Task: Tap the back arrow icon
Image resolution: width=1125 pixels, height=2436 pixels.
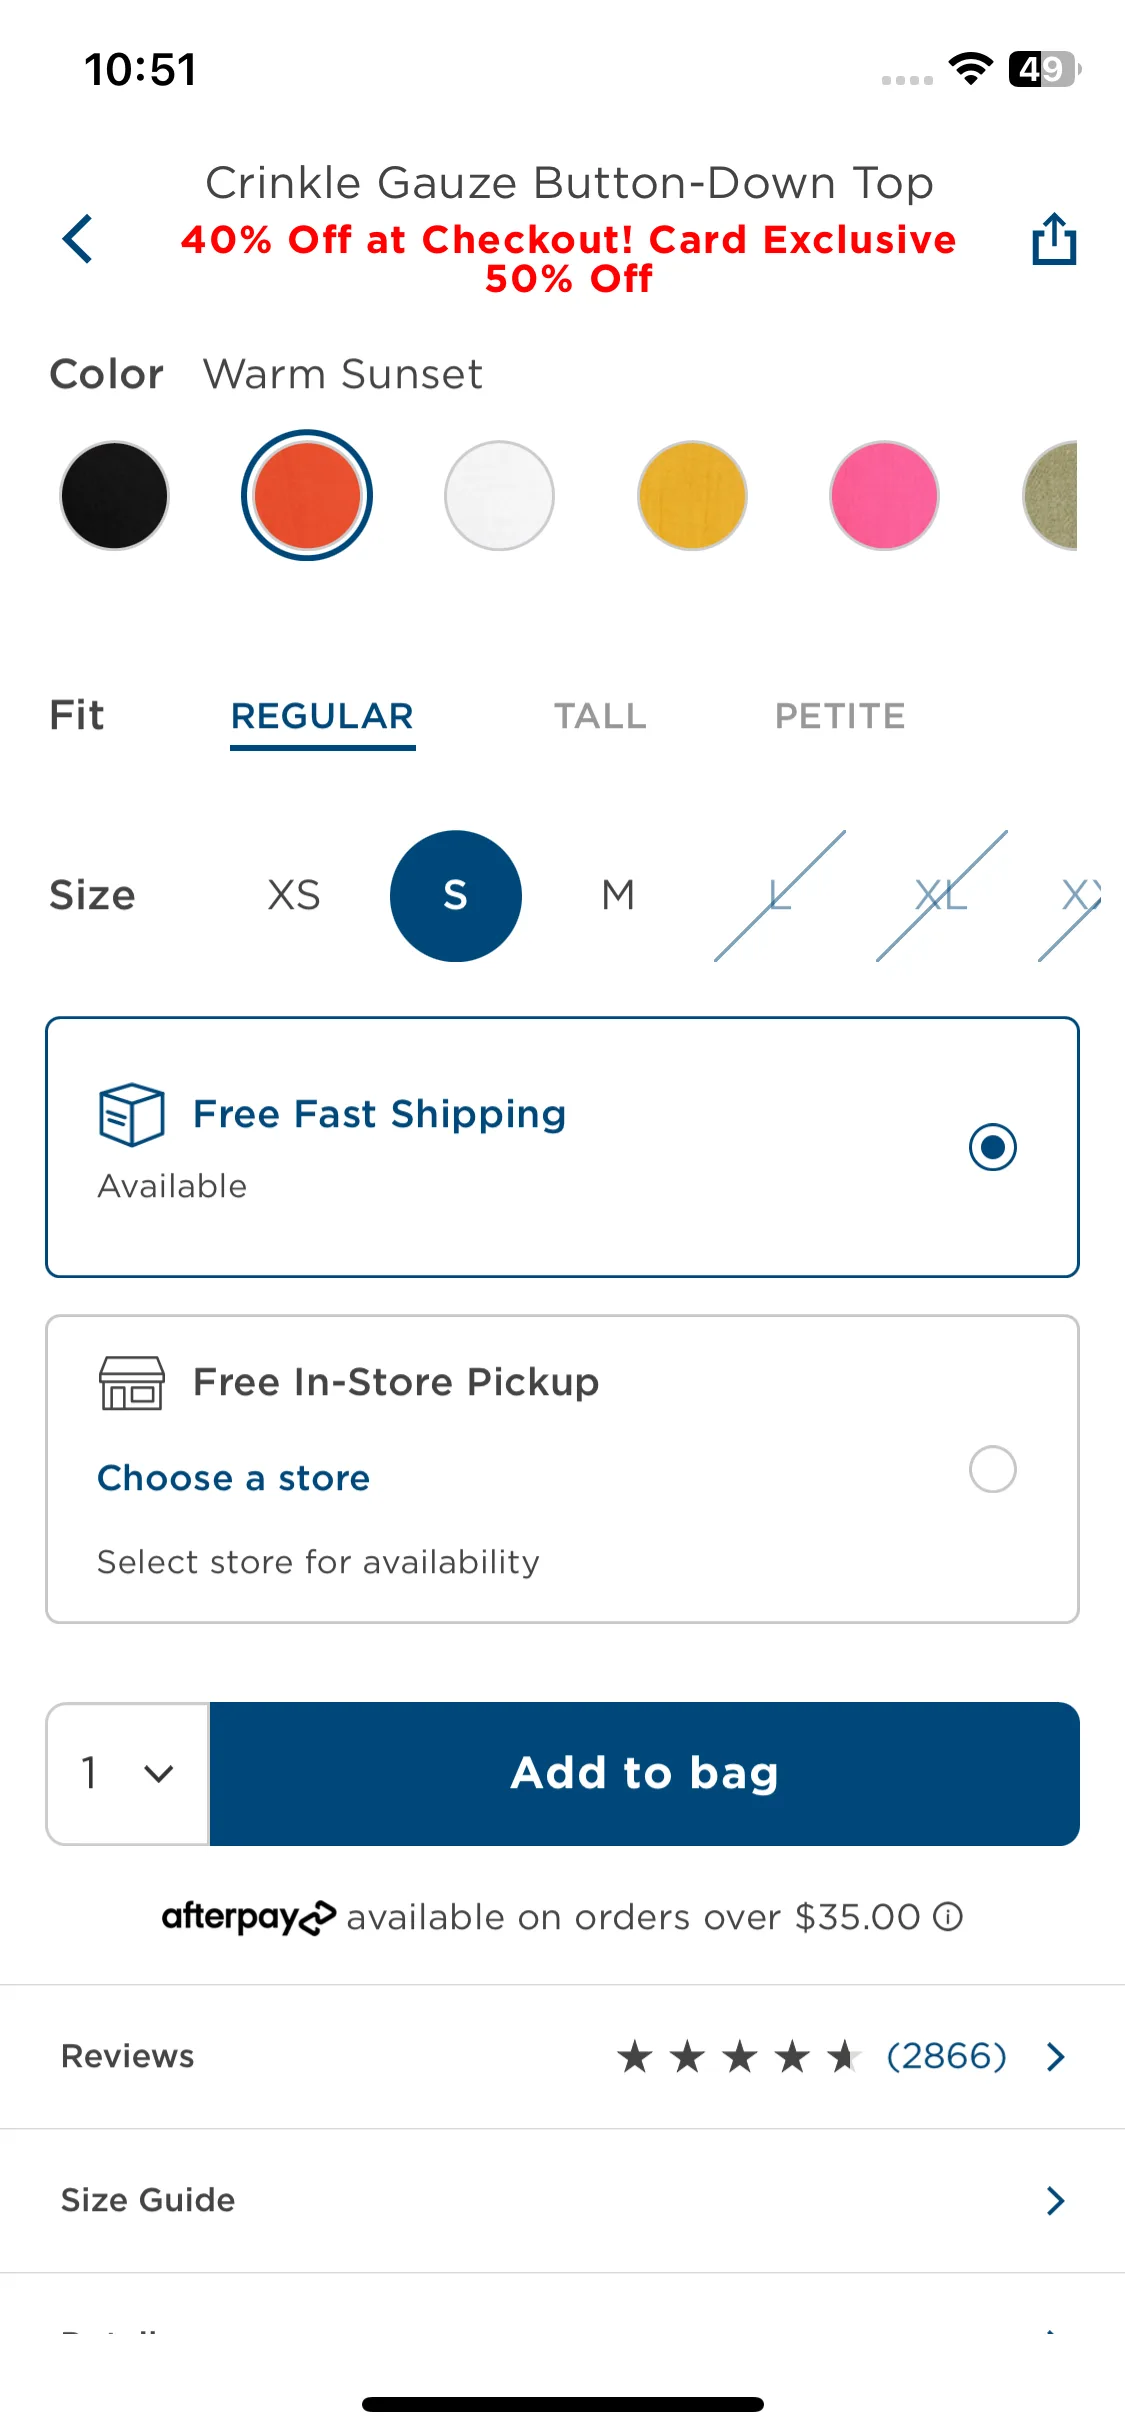Action: click(x=77, y=239)
